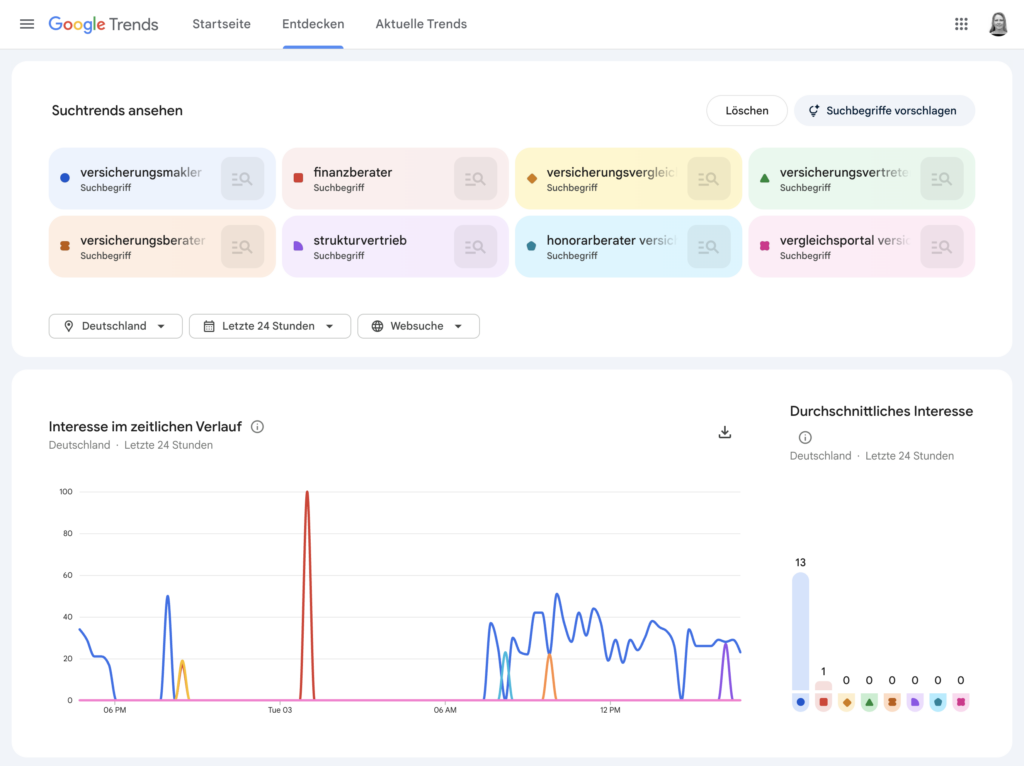Open the Deutschland region dropdown

[115, 326]
